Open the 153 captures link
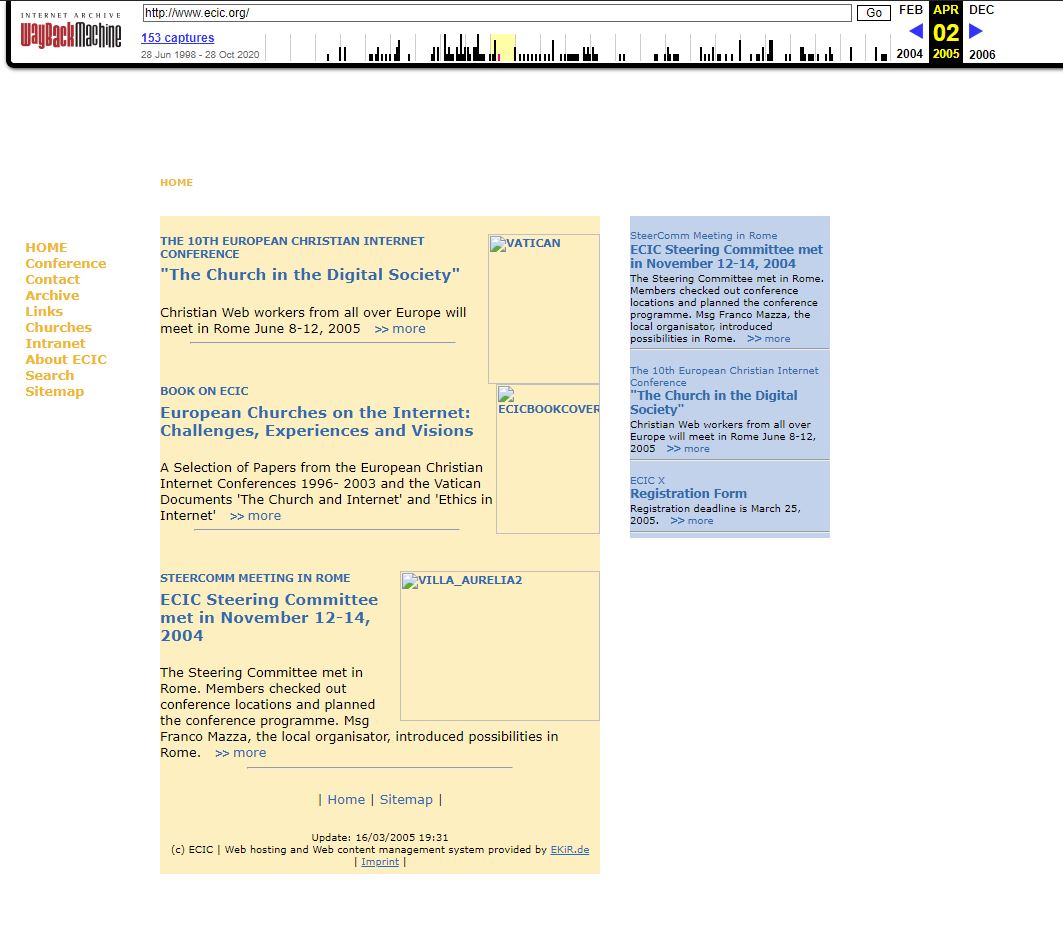The image size is (1063, 936). coord(177,38)
